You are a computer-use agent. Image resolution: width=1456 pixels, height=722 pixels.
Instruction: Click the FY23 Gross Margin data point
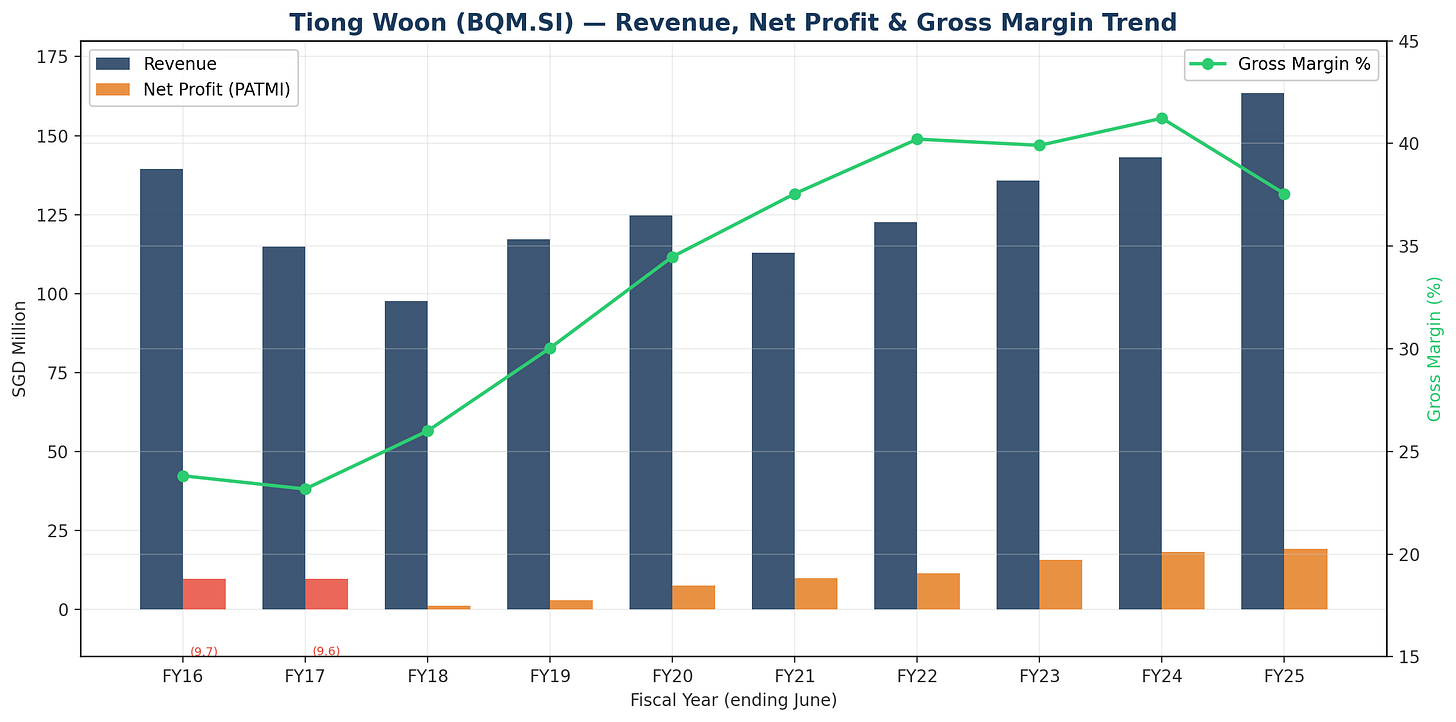pos(1039,145)
